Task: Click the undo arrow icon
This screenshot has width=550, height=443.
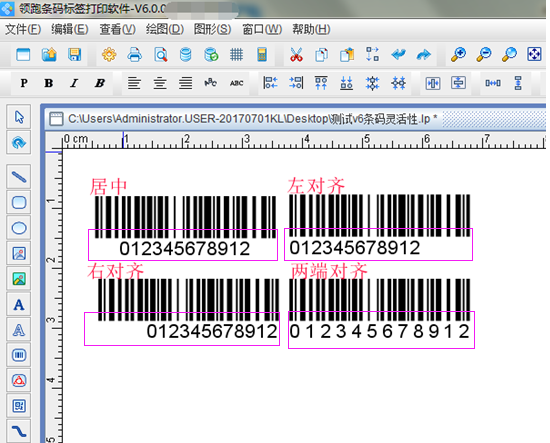Action: tap(398, 55)
